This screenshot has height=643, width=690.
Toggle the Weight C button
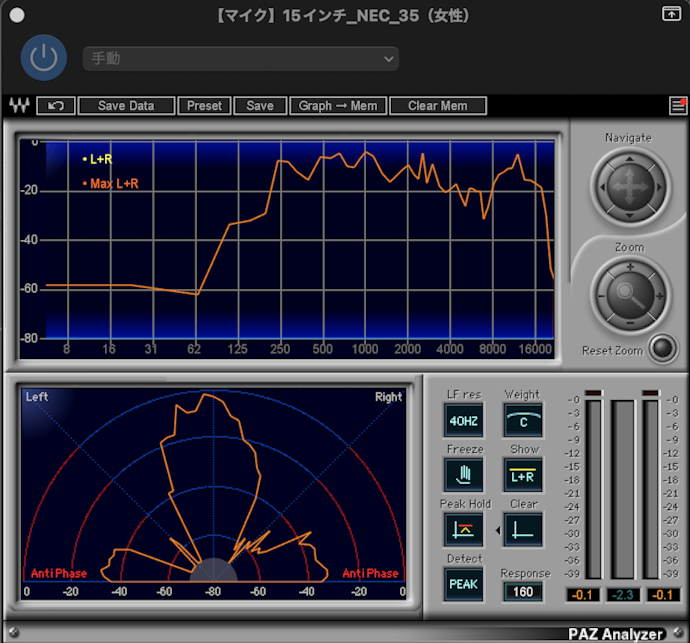coord(523,421)
